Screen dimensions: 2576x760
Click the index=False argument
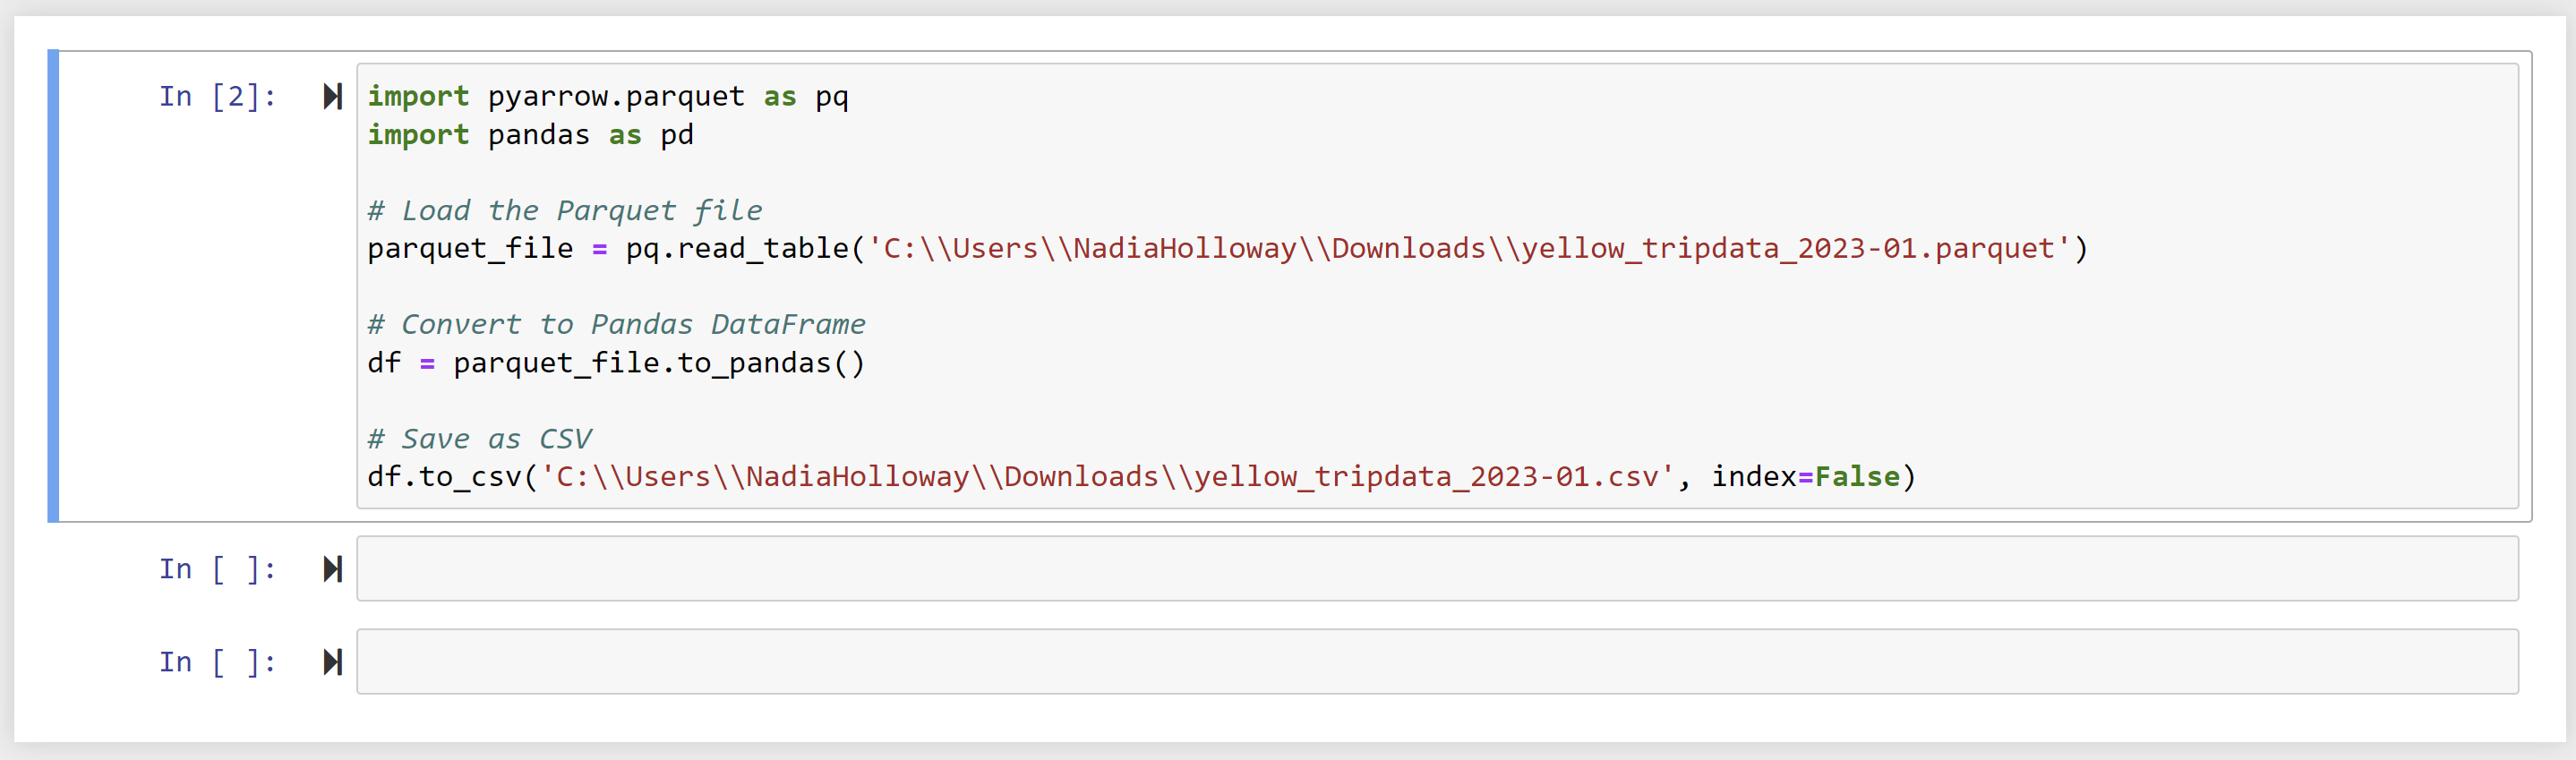(x=1805, y=477)
